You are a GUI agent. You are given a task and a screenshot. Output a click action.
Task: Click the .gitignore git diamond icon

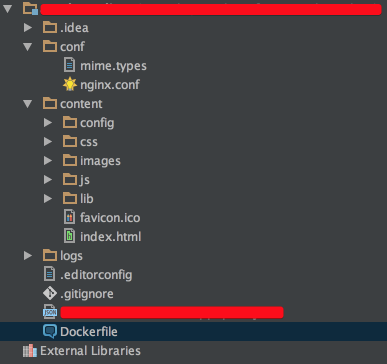50,293
